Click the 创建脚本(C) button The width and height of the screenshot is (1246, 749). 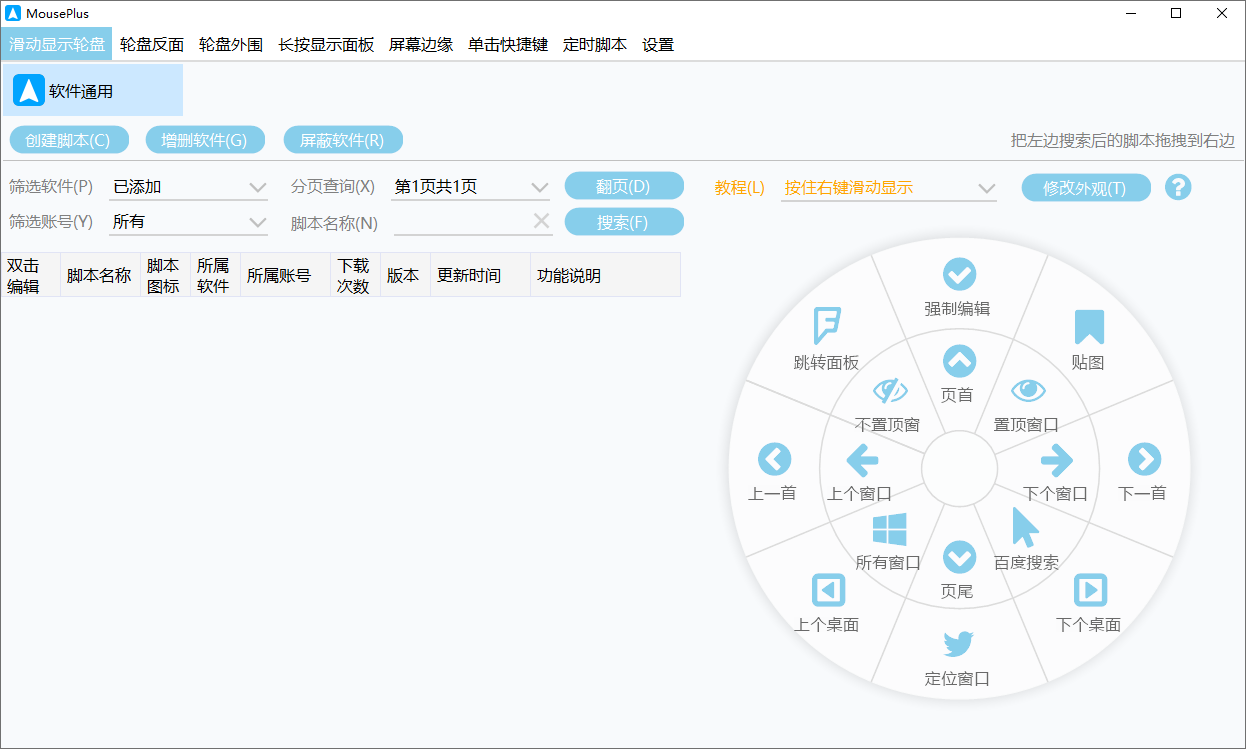(69, 139)
